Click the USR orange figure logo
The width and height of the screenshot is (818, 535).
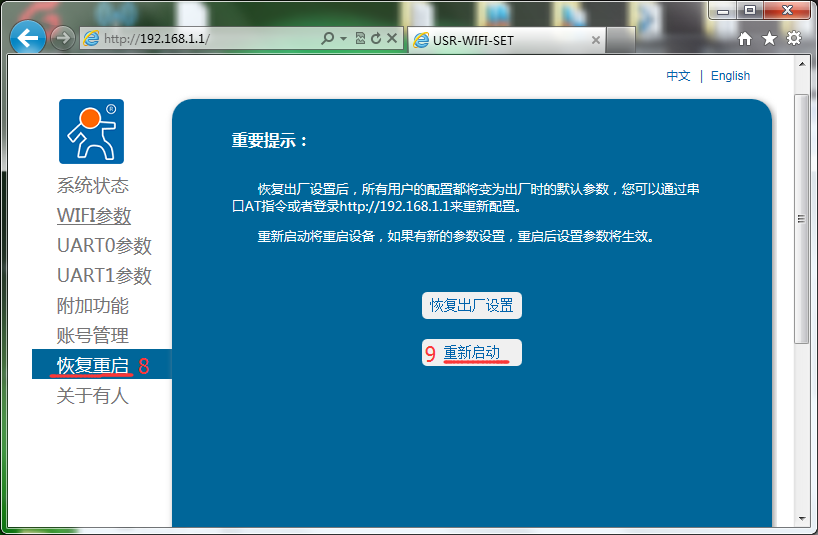point(91,131)
